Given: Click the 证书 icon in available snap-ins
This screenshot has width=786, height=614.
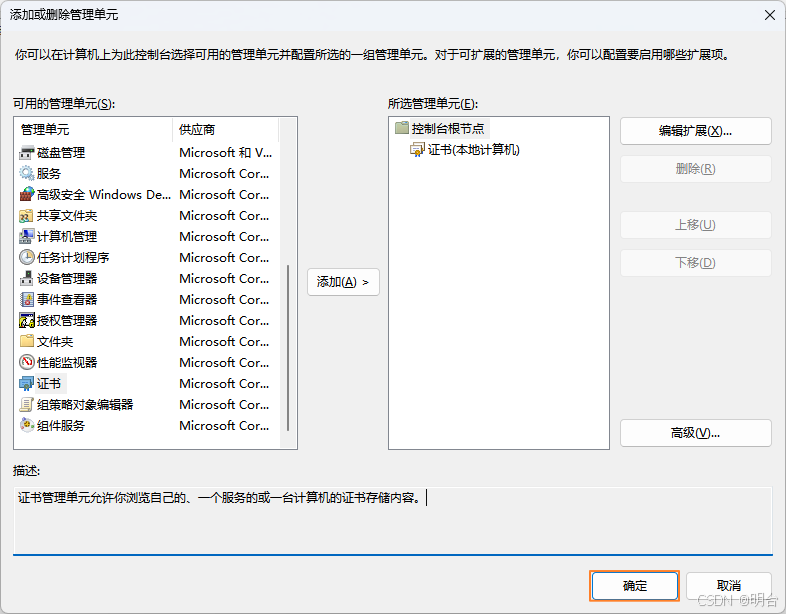Looking at the screenshot, I should 27,384.
